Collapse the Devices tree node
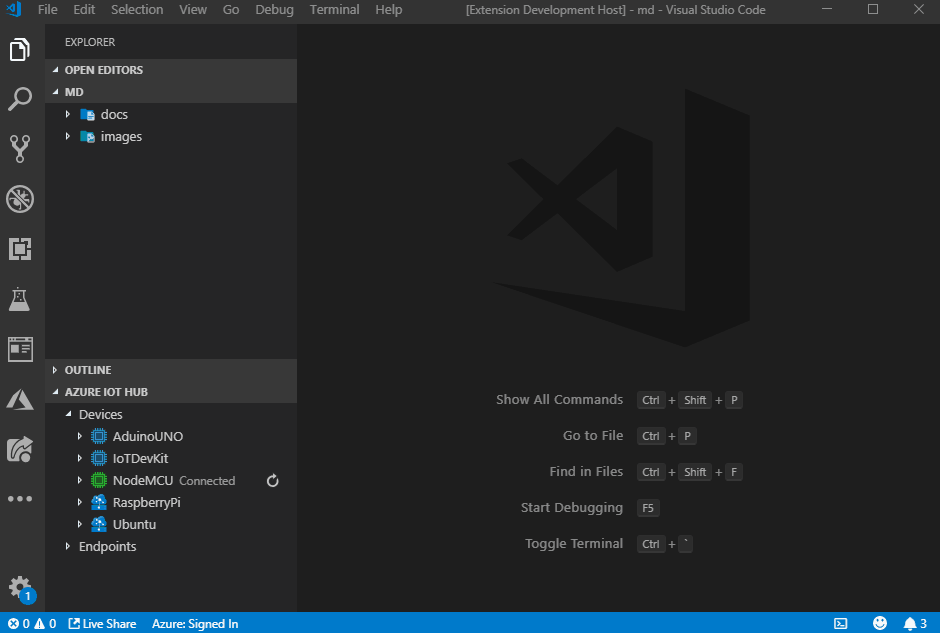This screenshot has height=633, width=940. 68,414
